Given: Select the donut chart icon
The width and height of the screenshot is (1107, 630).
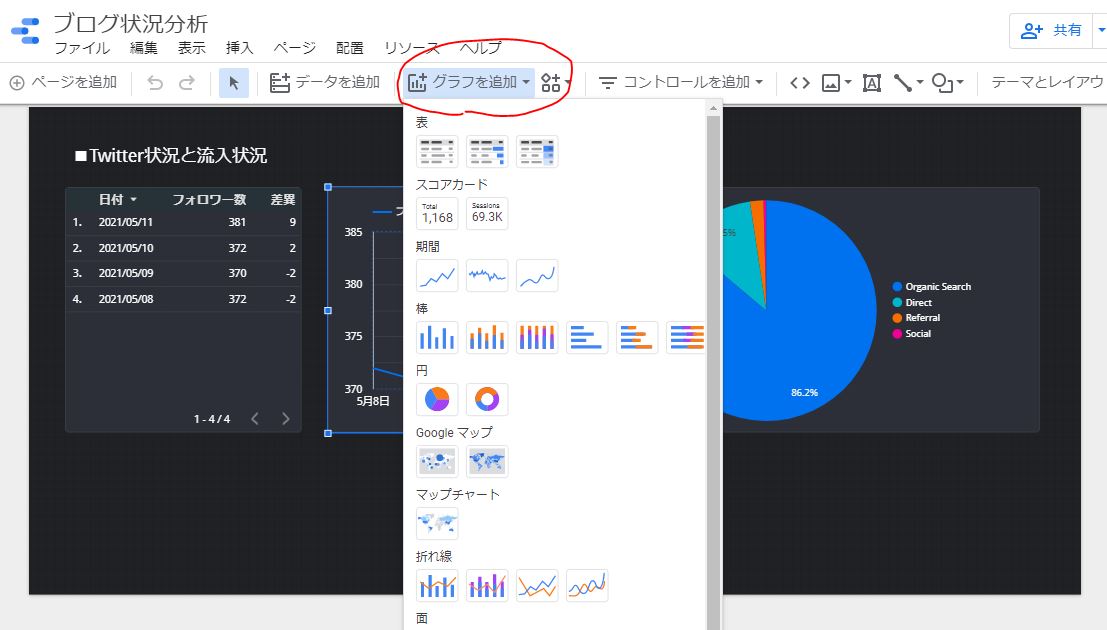Looking at the screenshot, I should (x=487, y=399).
